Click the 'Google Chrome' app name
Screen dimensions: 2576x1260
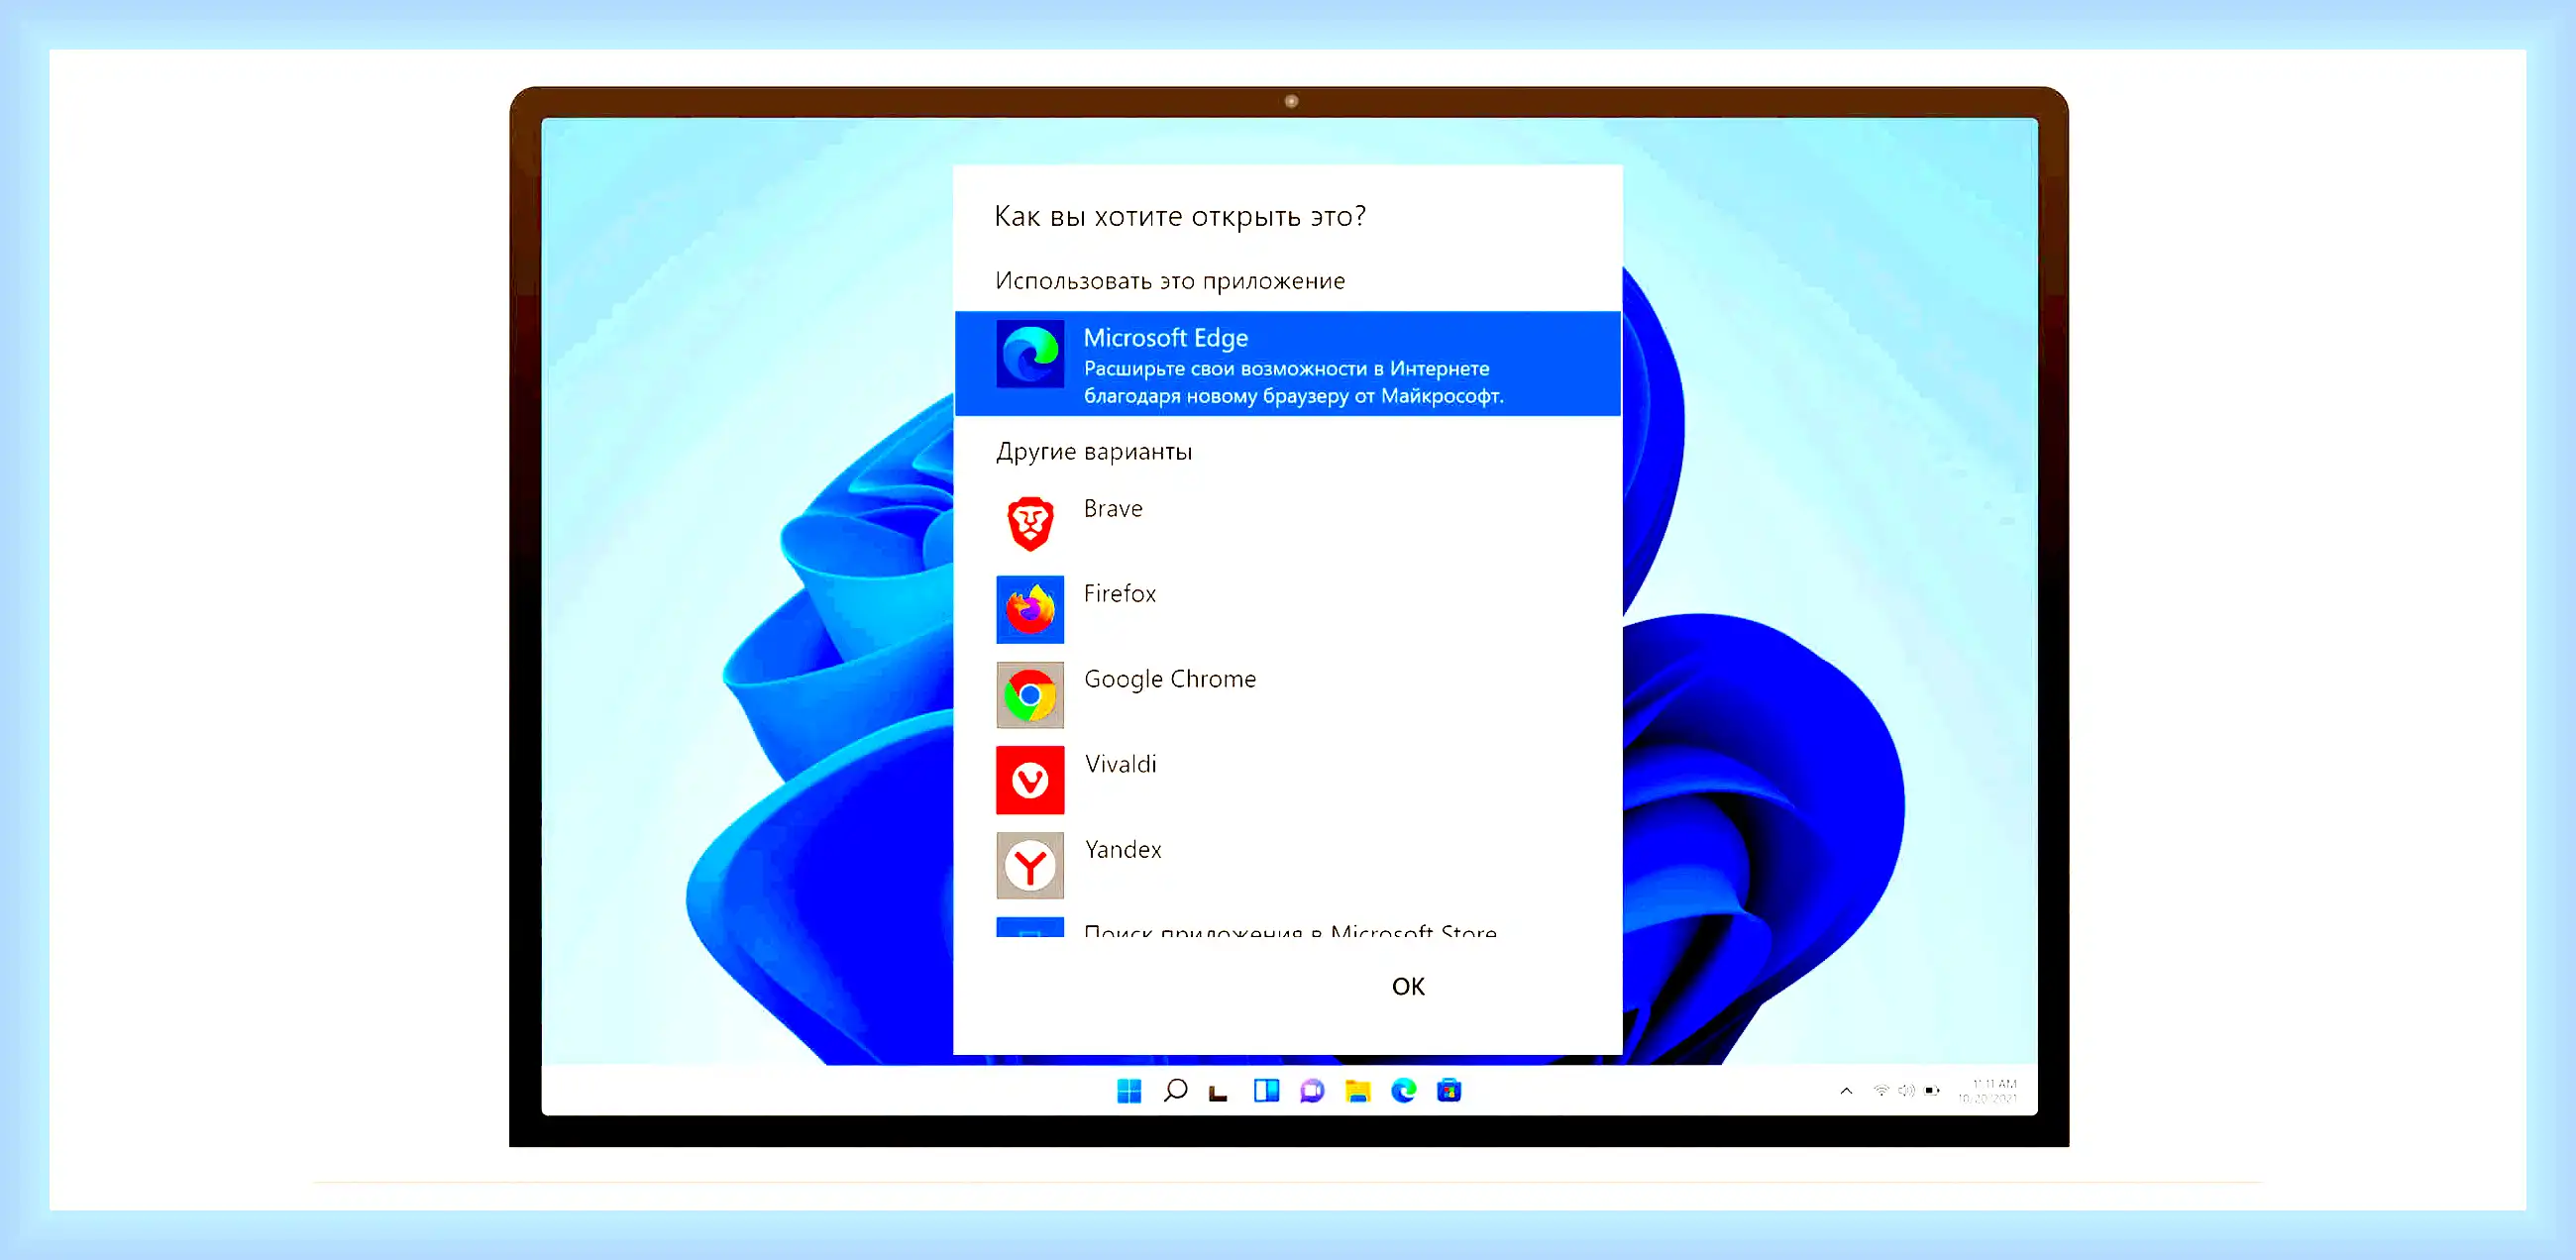[x=1170, y=680]
